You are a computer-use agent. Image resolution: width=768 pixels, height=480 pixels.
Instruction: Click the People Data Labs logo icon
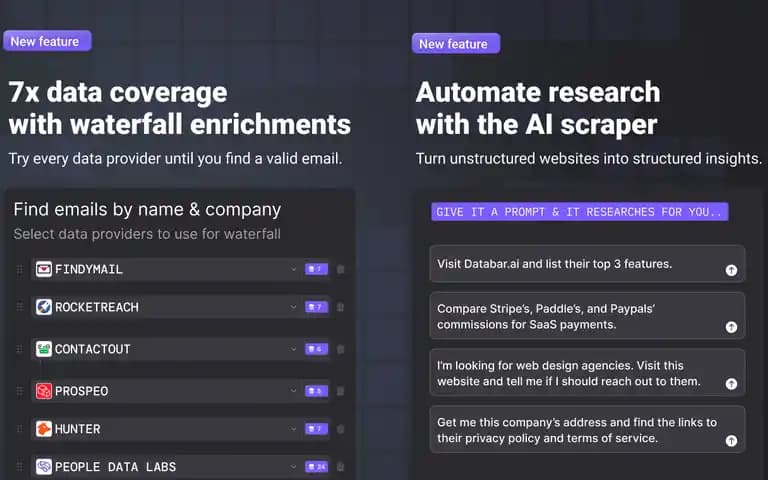(44, 466)
